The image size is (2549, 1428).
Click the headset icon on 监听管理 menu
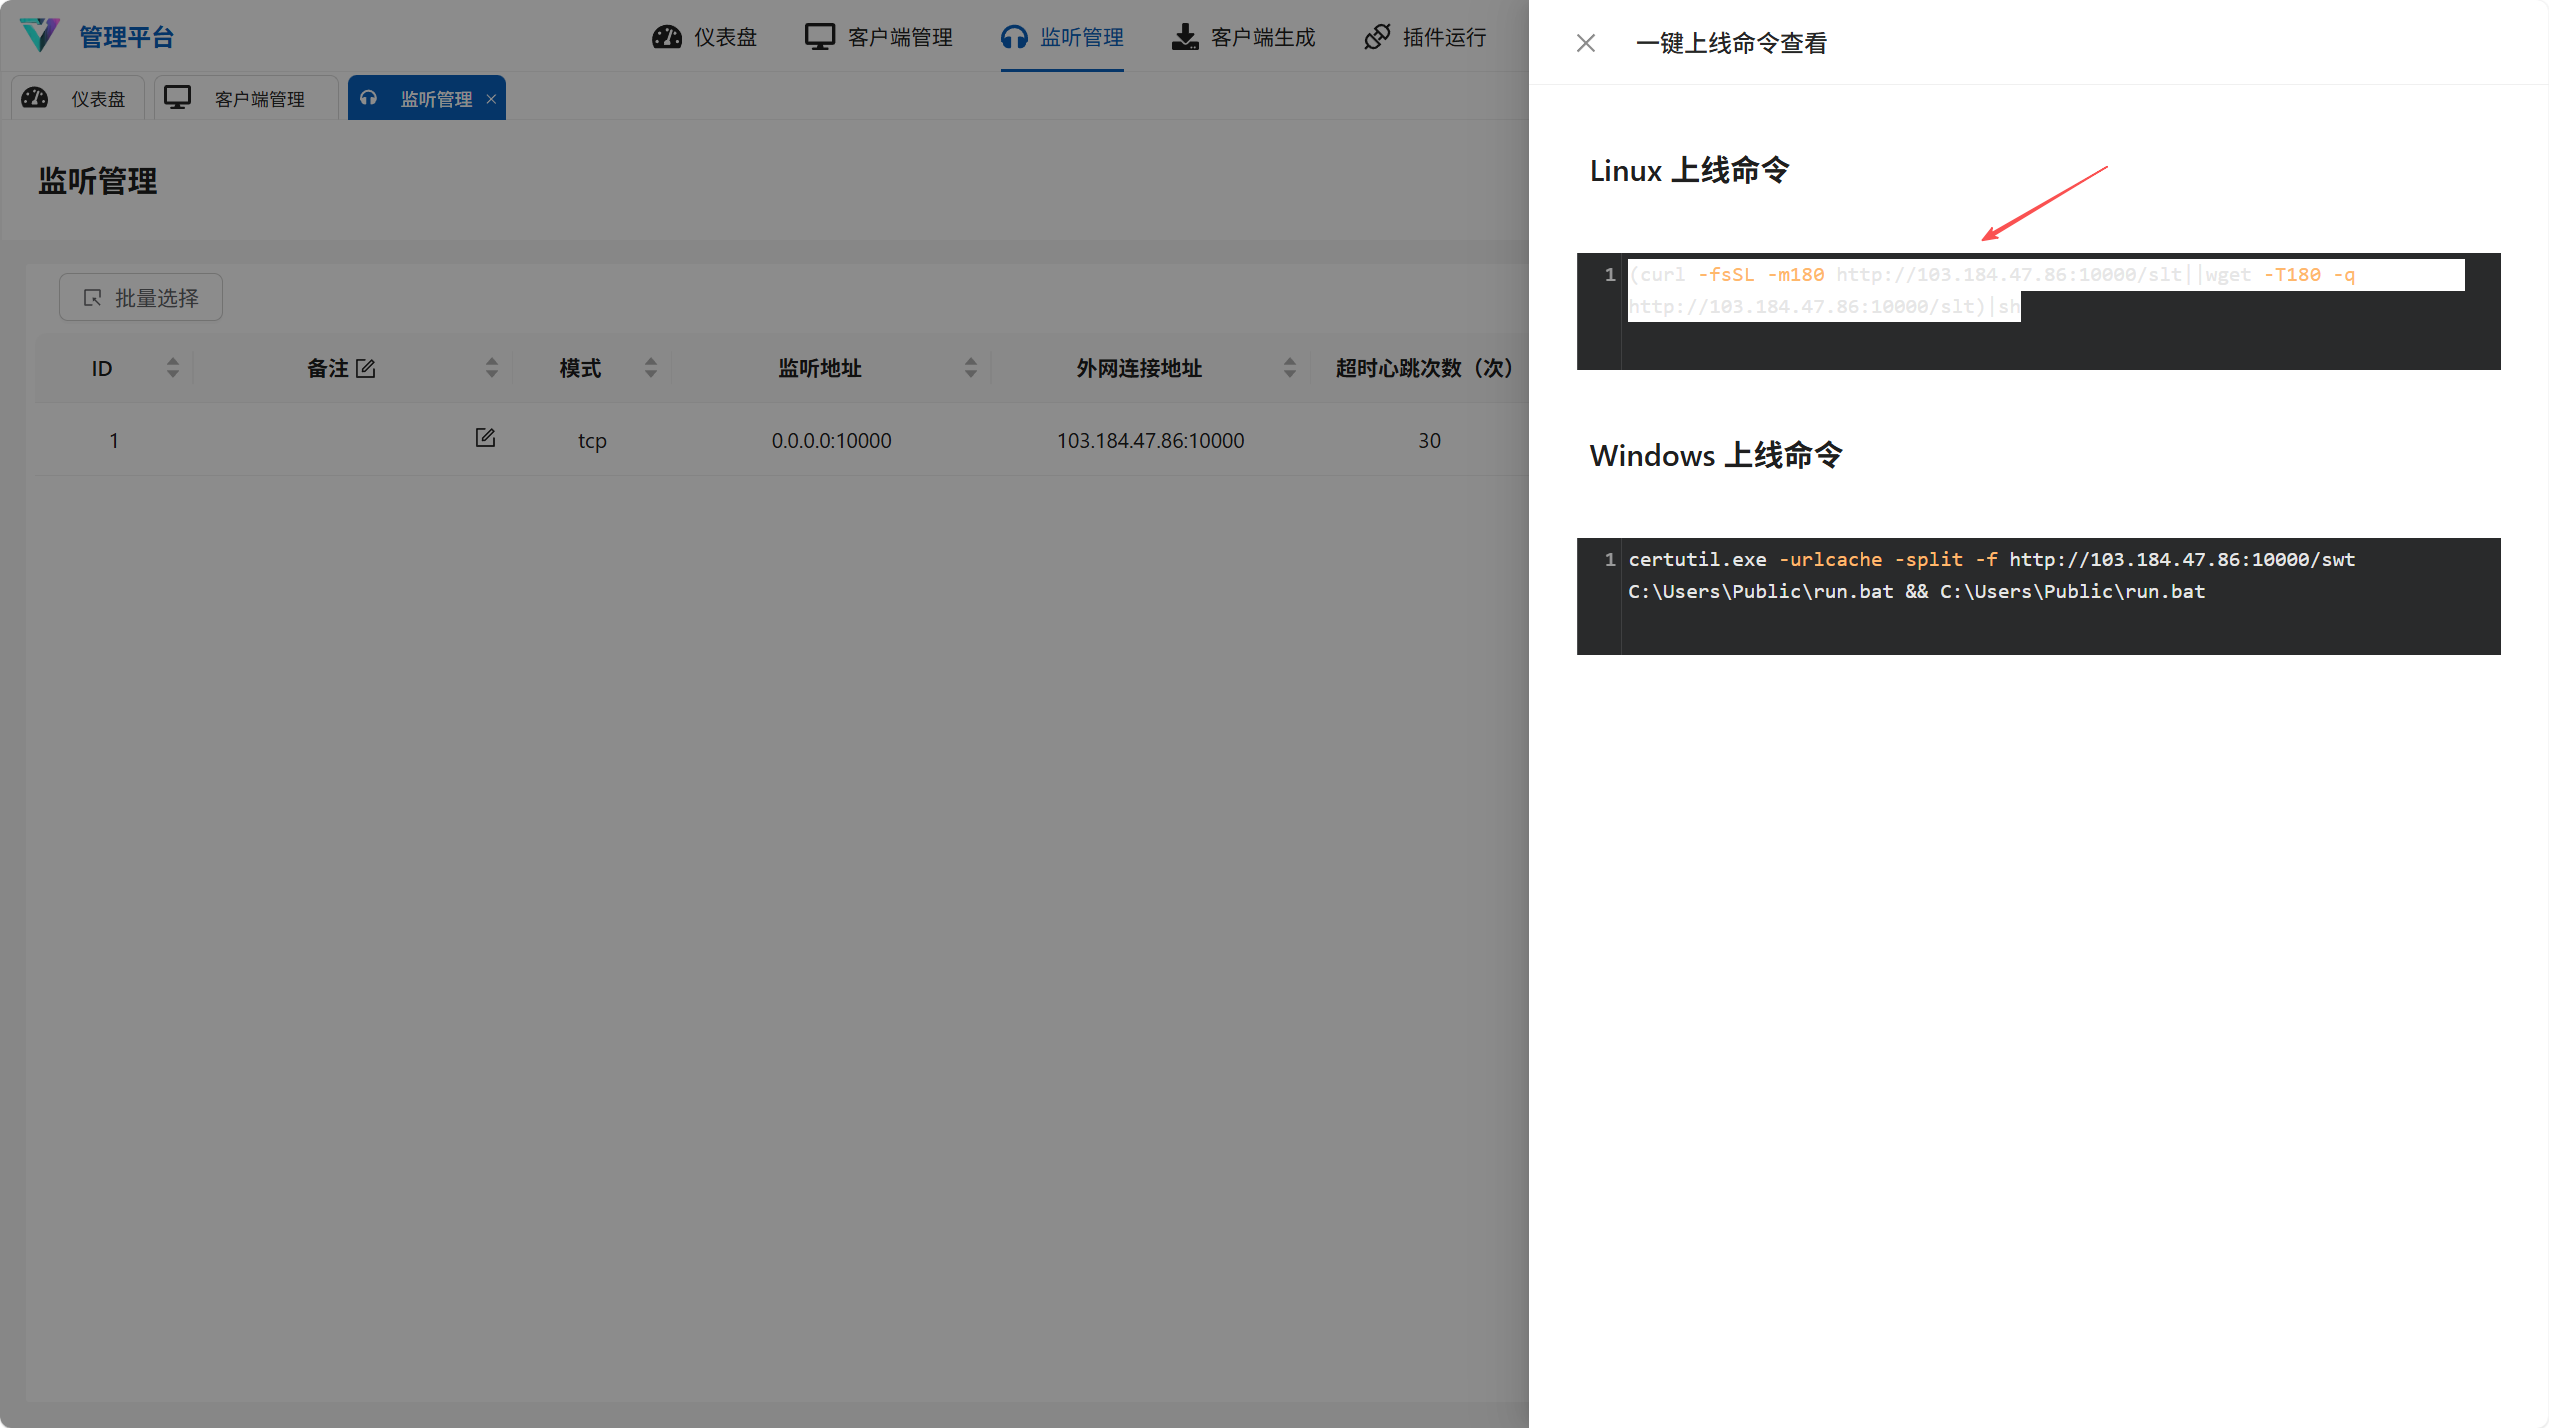(x=1014, y=37)
